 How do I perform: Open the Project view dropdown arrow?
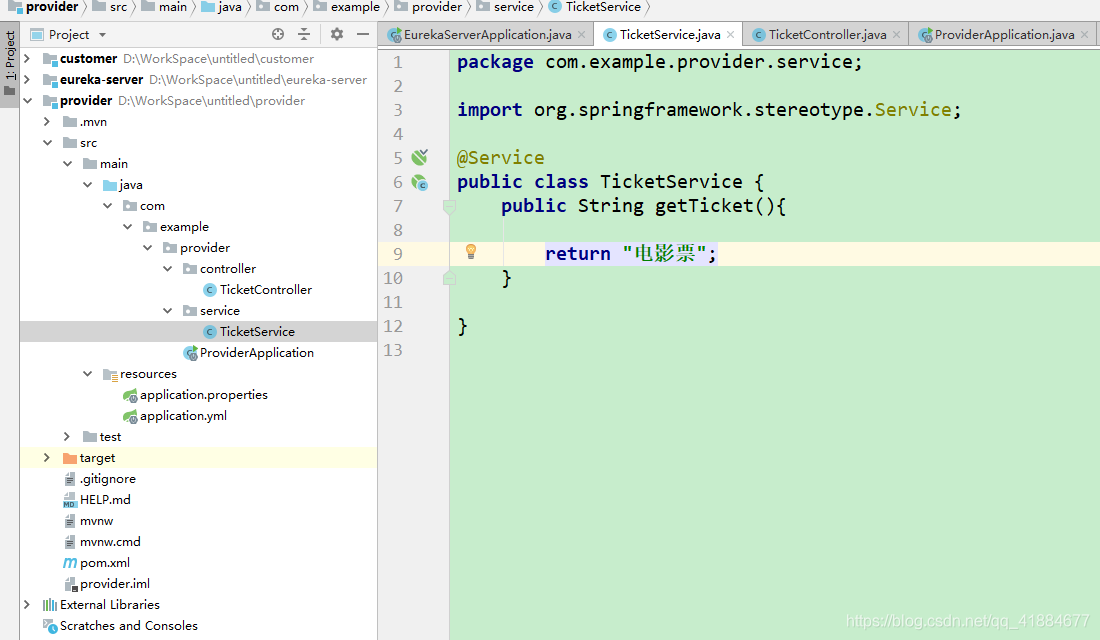click(102, 35)
